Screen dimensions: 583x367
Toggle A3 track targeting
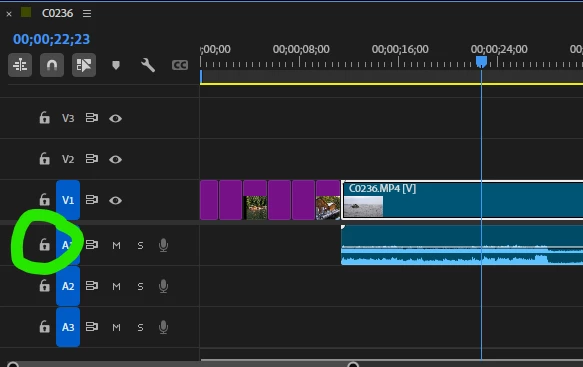pyautogui.click(x=68, y=327)
